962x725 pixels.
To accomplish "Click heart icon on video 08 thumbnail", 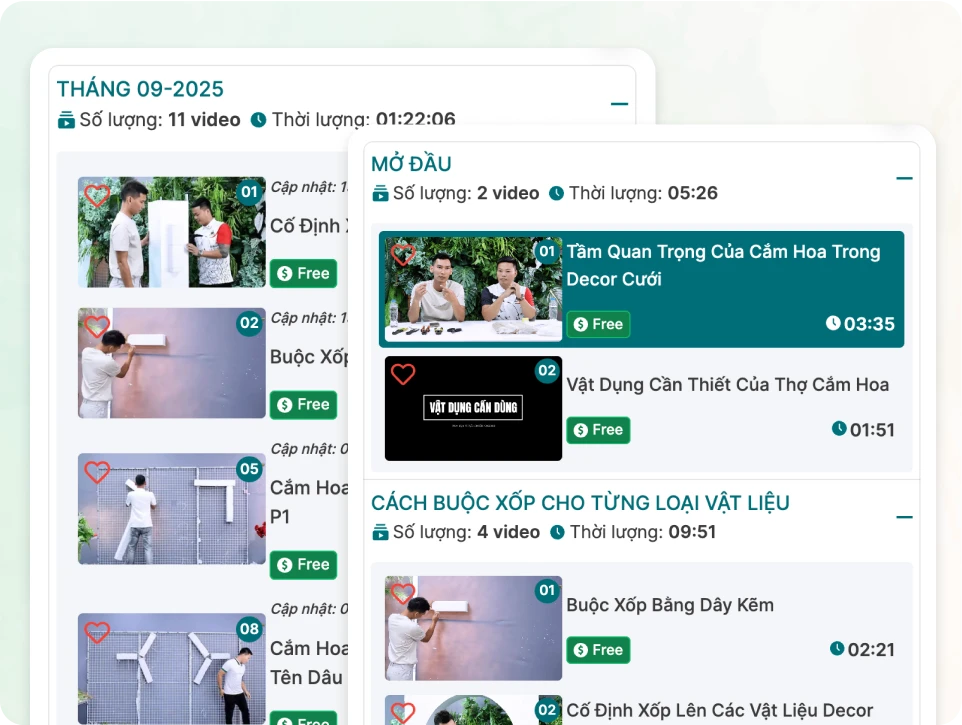I will pos(97,632).
